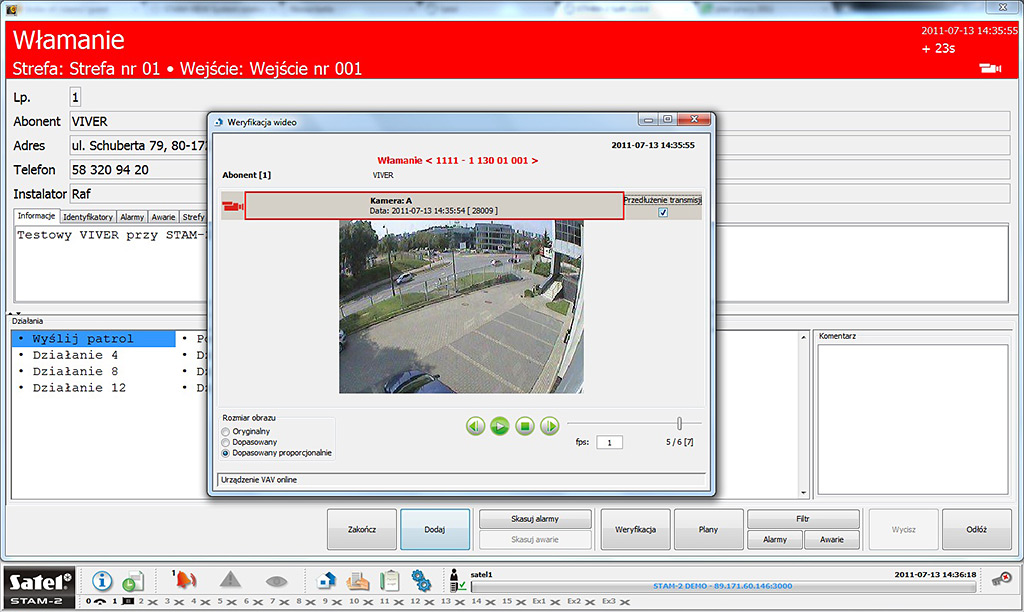Select the Oryginalny image size option
The image size is (1024, 612).
[x=226, y=431]
